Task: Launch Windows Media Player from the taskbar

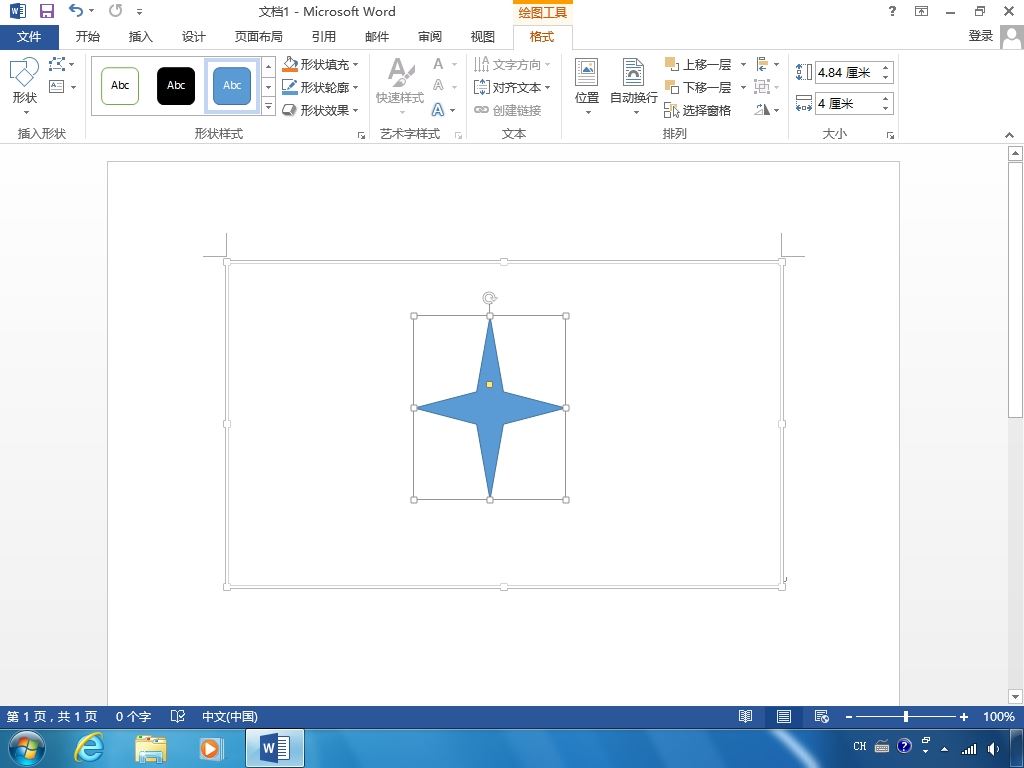Action: (210, 748)
